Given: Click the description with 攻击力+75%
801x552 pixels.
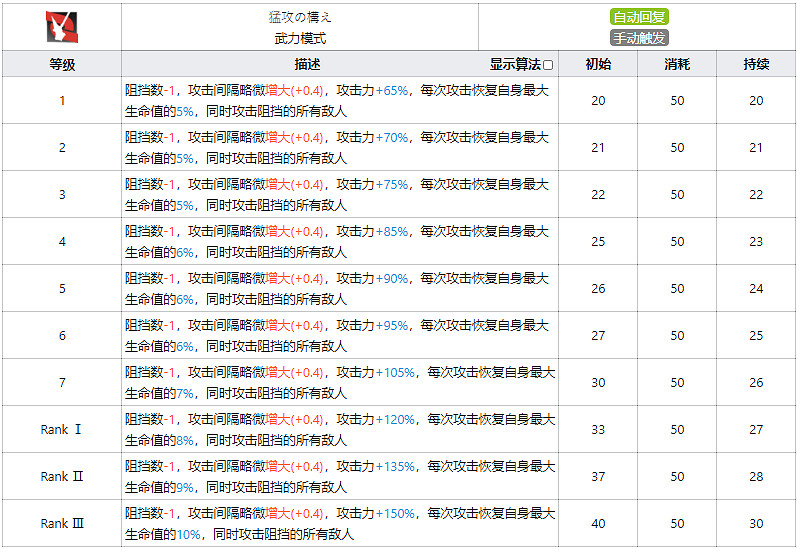Looking at the screenshot, I should click(x=340, y=195).
